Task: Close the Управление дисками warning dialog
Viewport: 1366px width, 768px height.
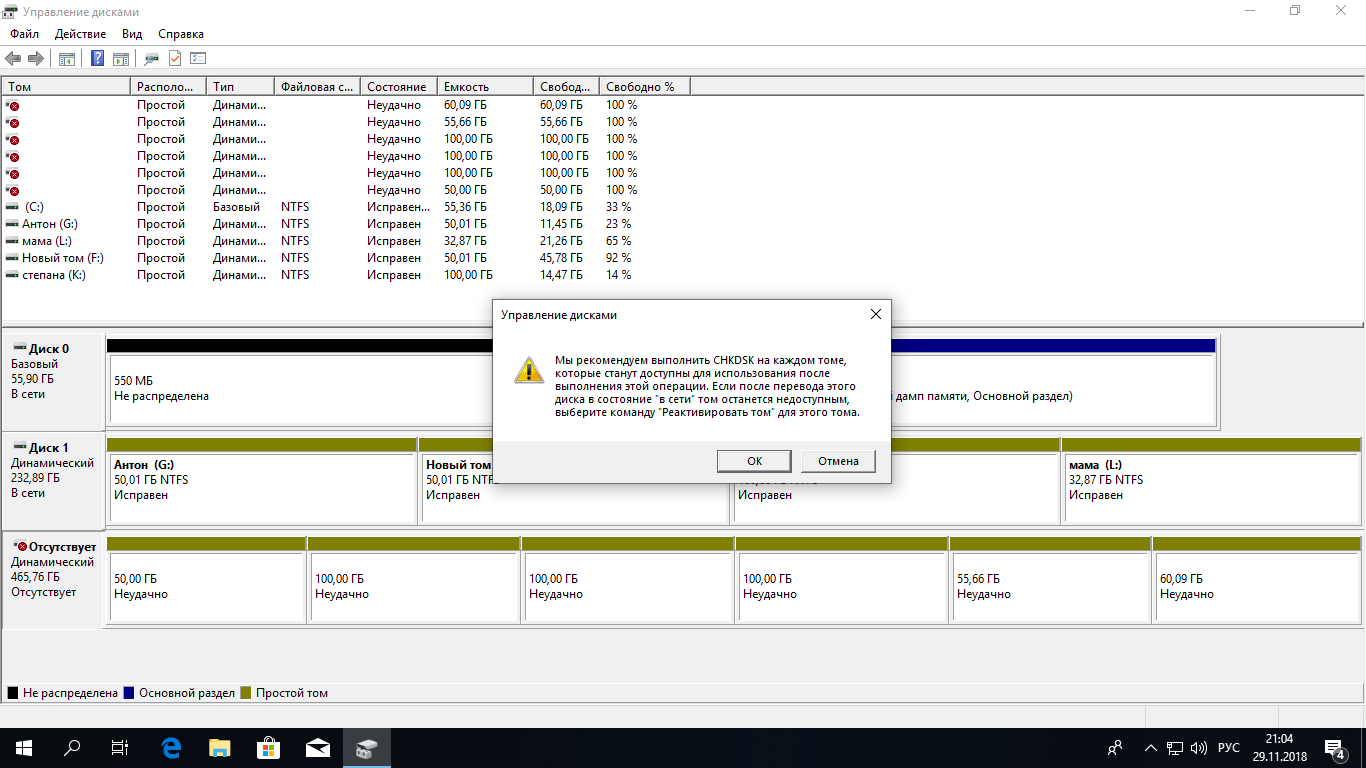Action: (875, 314)
